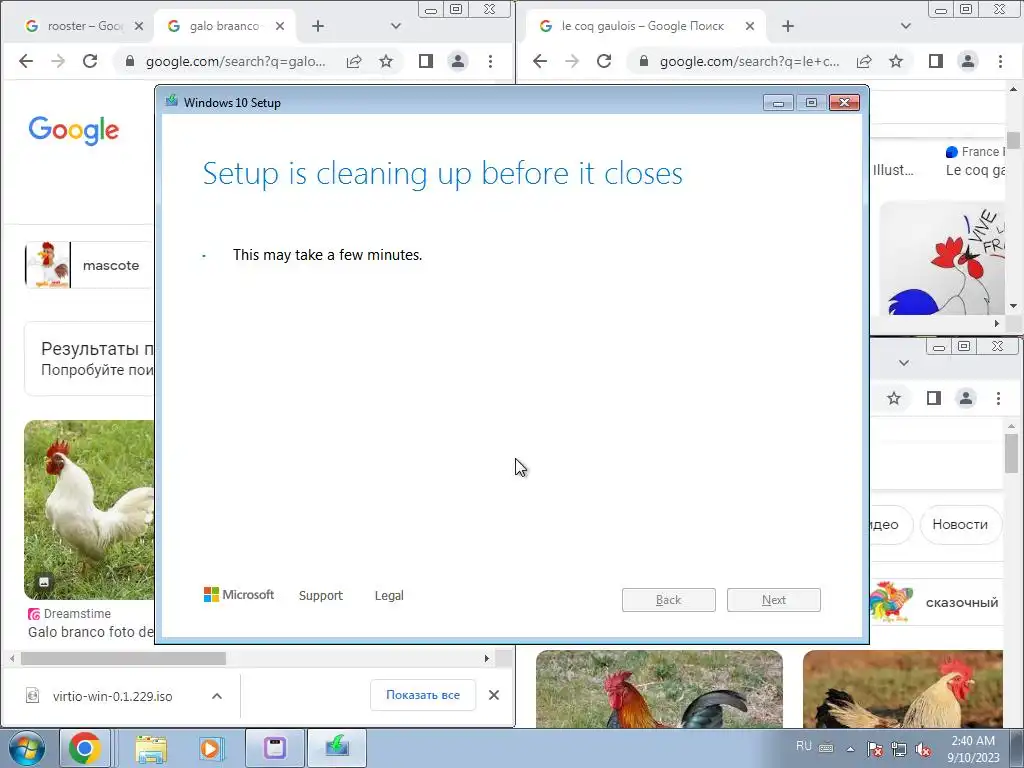Click the left window address bar
Image resolution: width=1024 pixels, height=768 pixels.
coord(235,61)
